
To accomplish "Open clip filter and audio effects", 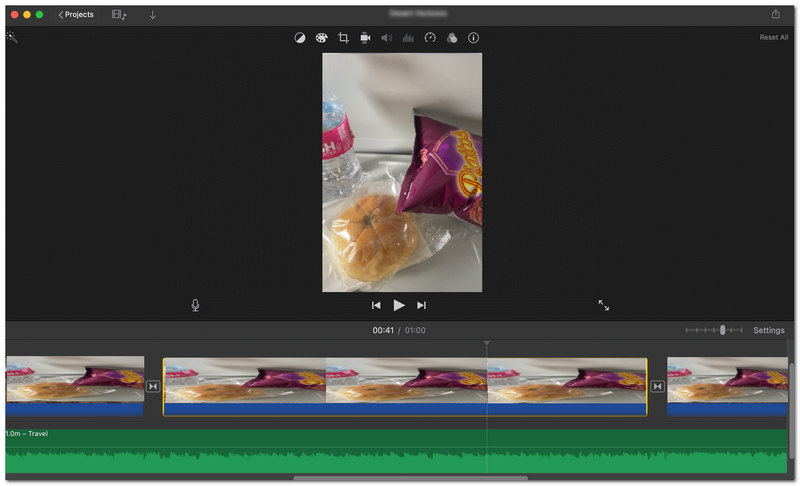I will coord(452,38).
